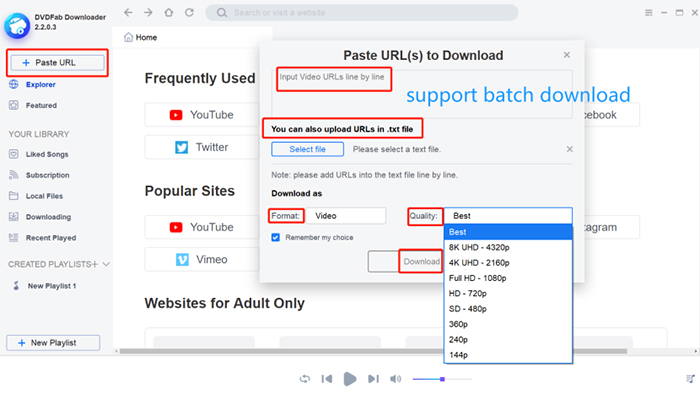
Task: Choose SD - 480p quality
Action: (x=508, y=309)
